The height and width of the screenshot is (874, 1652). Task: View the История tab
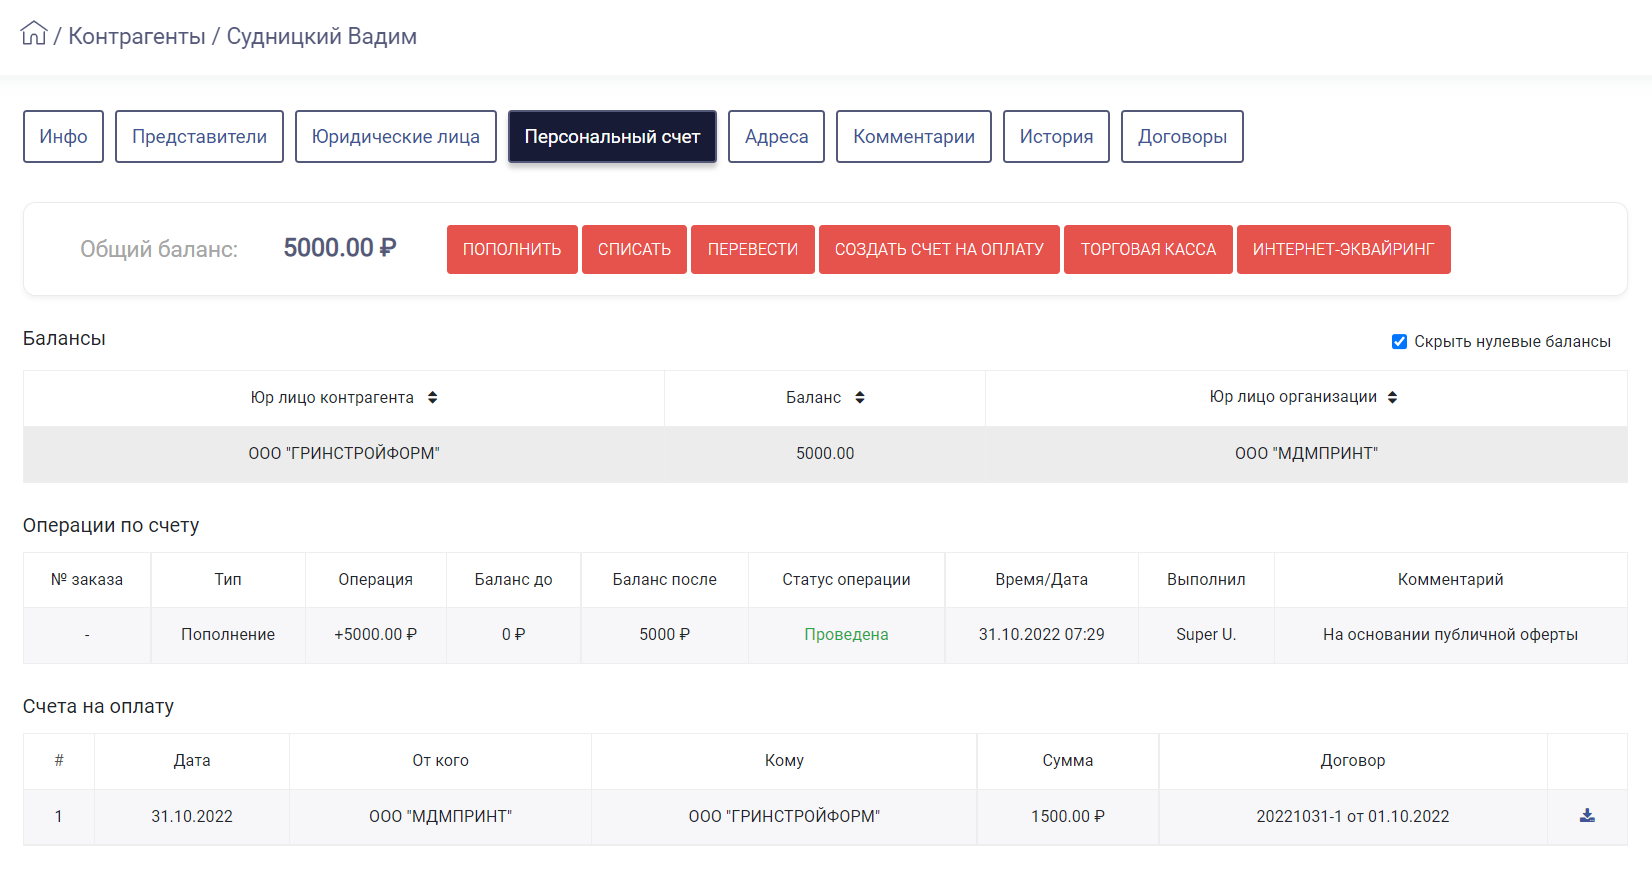tap(1056, 137)
